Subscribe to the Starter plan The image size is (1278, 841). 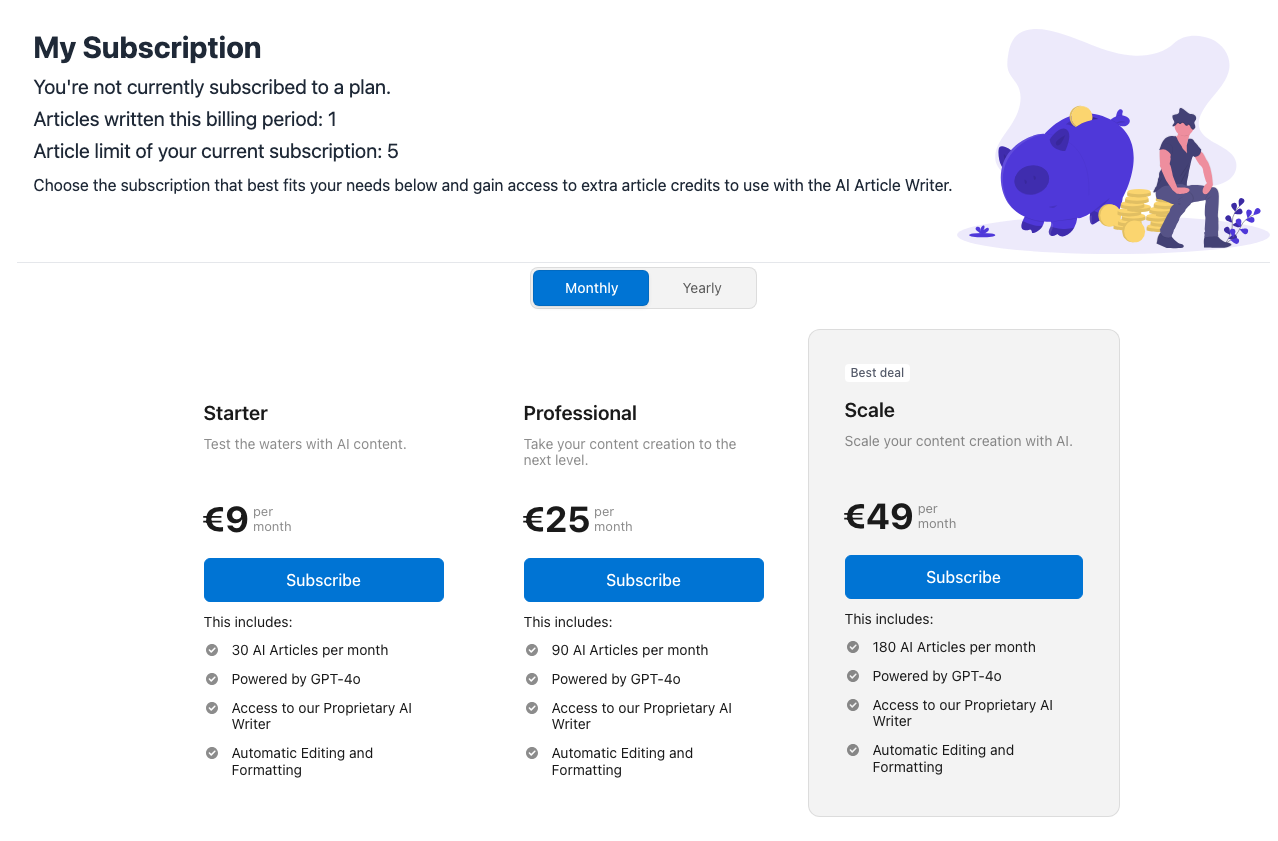(324, 580)
